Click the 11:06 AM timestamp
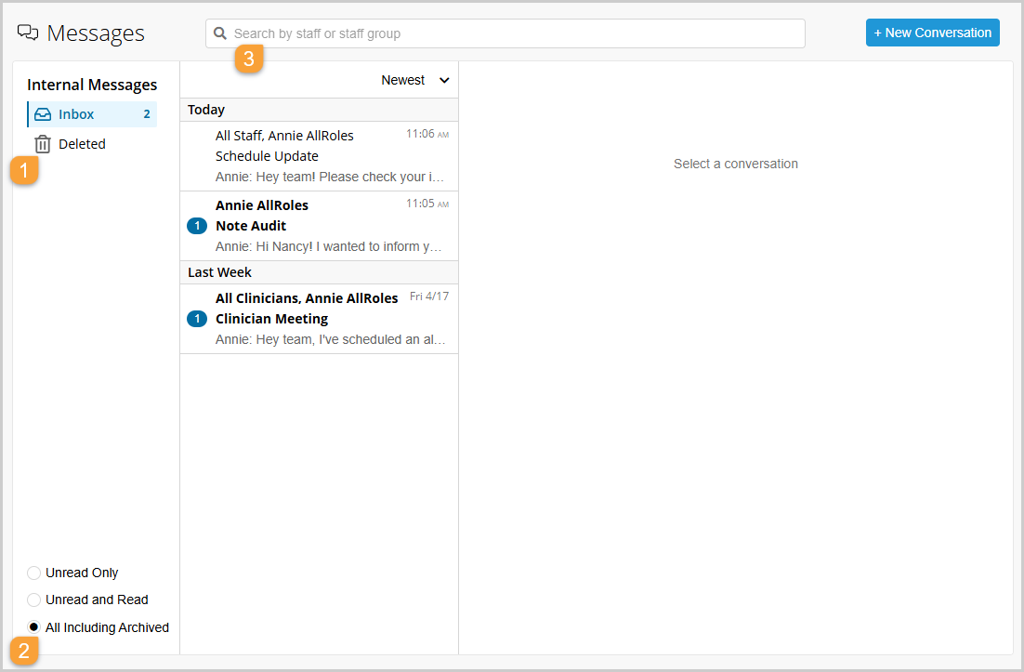The image size is (1024, 672). coord(427,134)
